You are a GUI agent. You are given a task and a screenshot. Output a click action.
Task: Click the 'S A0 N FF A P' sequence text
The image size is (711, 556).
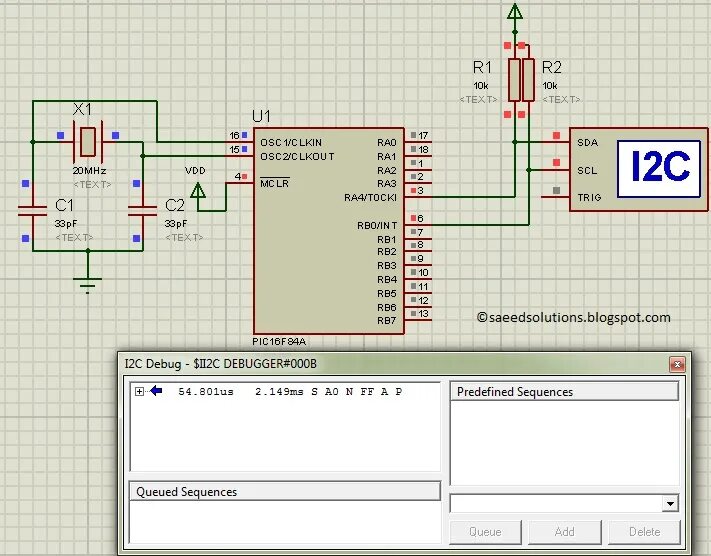(356, 392)
